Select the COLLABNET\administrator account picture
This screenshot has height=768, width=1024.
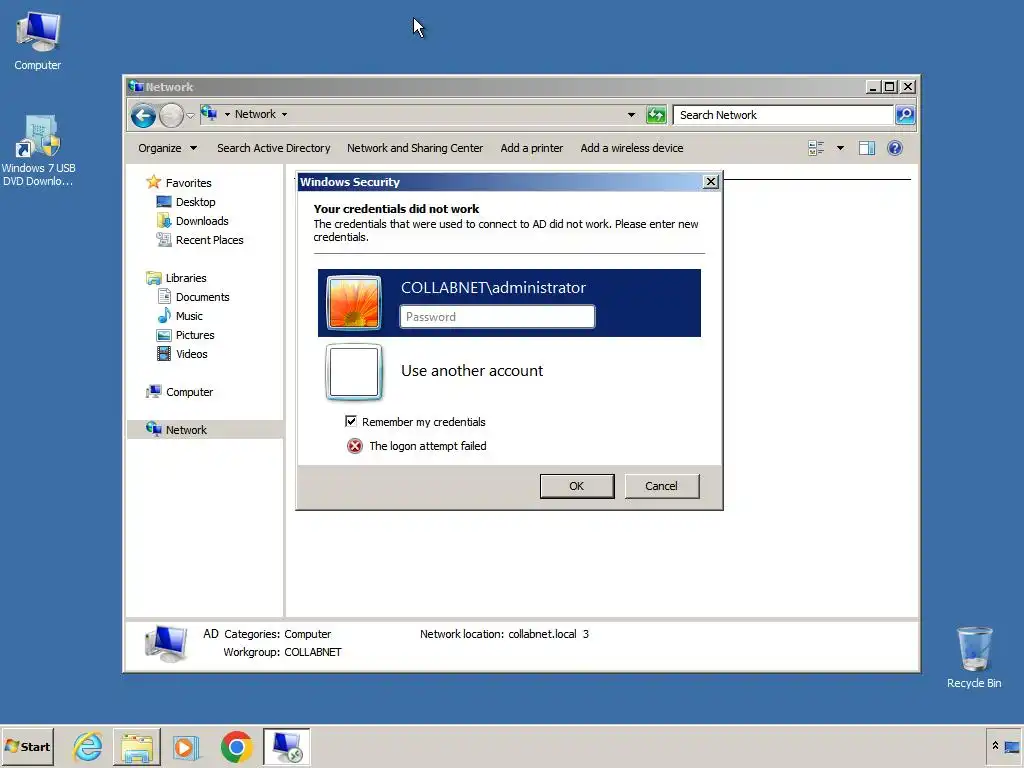point(353,302)
